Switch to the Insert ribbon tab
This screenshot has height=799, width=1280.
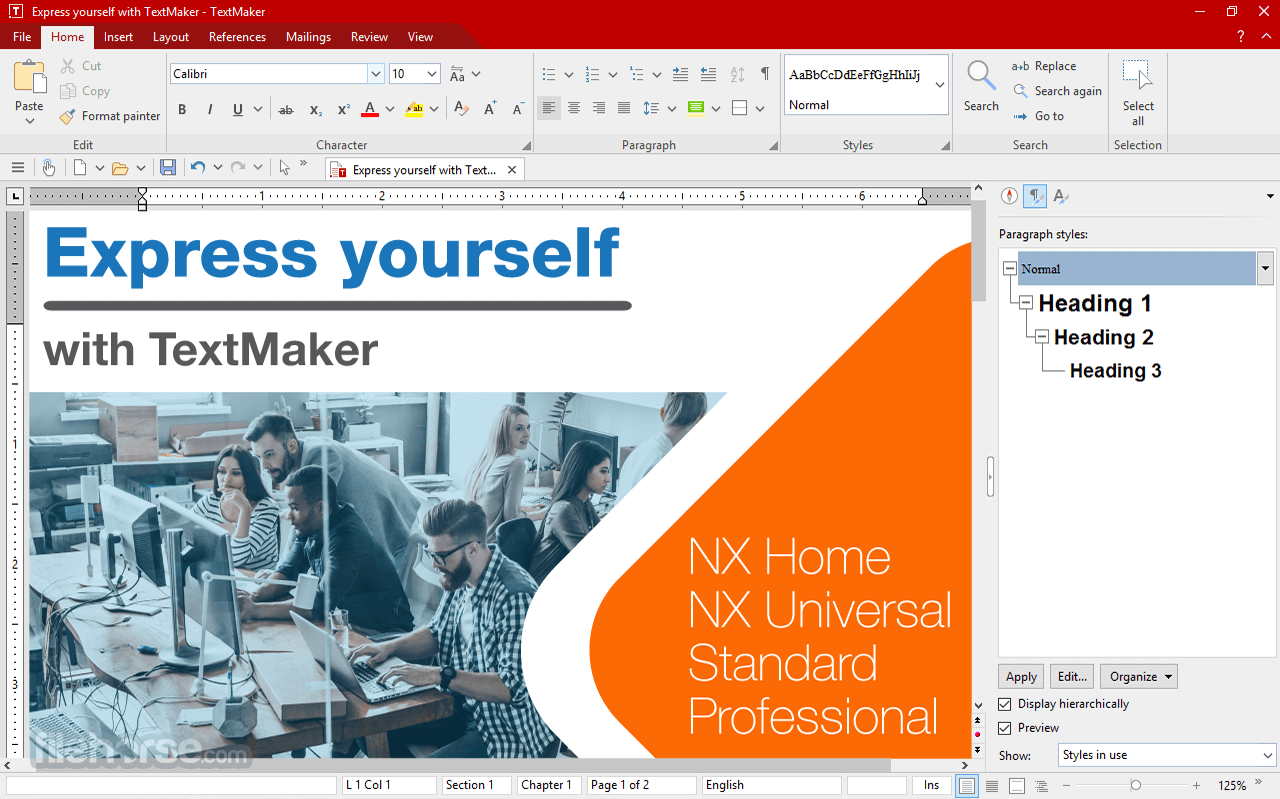pos(118,37)
